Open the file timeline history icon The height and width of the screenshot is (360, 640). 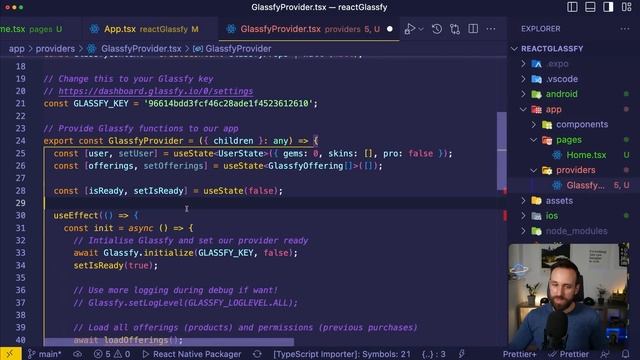[437, 29]
